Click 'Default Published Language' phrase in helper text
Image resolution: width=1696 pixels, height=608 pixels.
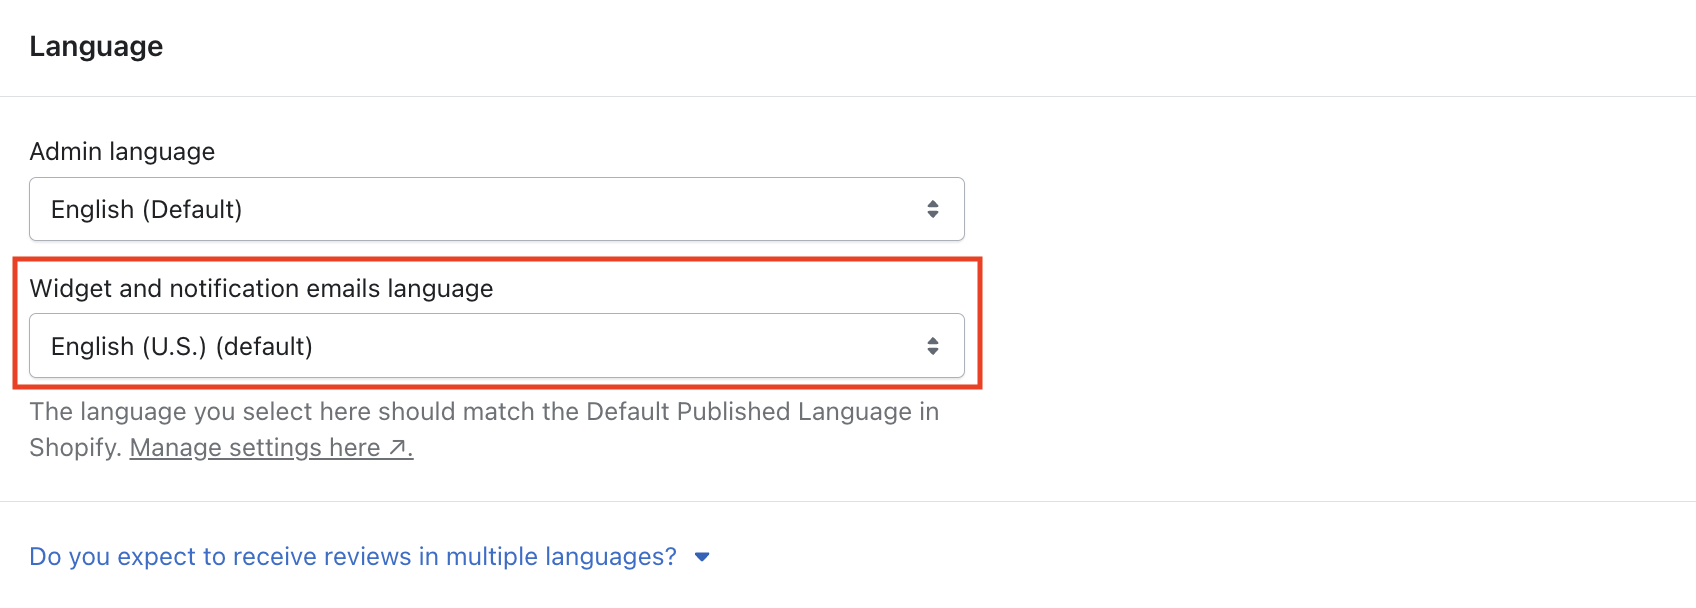[x=748, y=411]
